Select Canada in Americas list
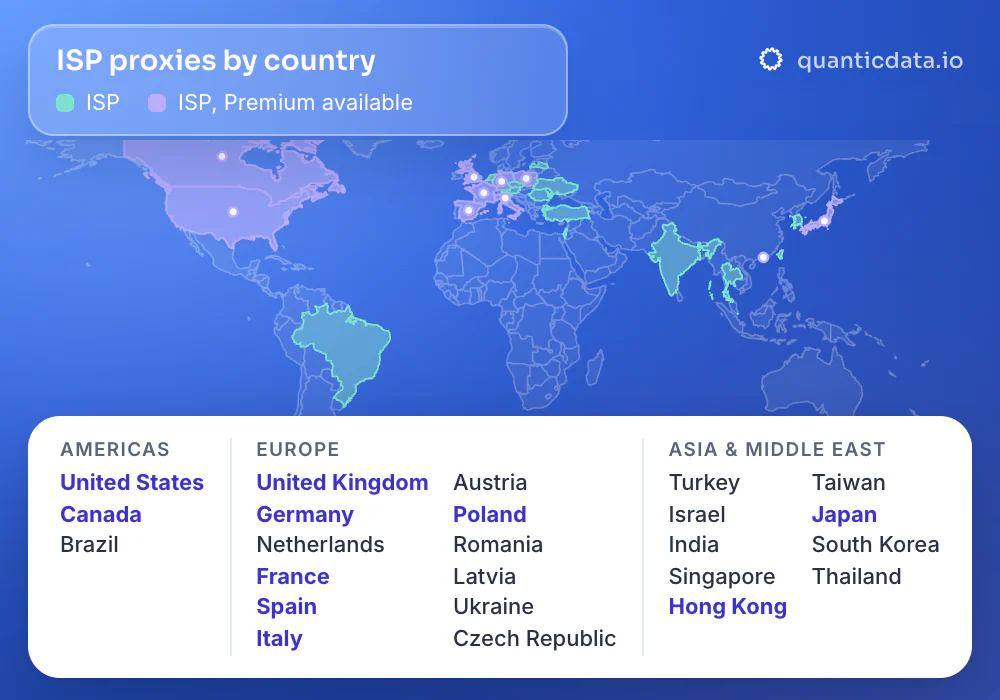Screen dimensions: 1000x700 [101, 514]
